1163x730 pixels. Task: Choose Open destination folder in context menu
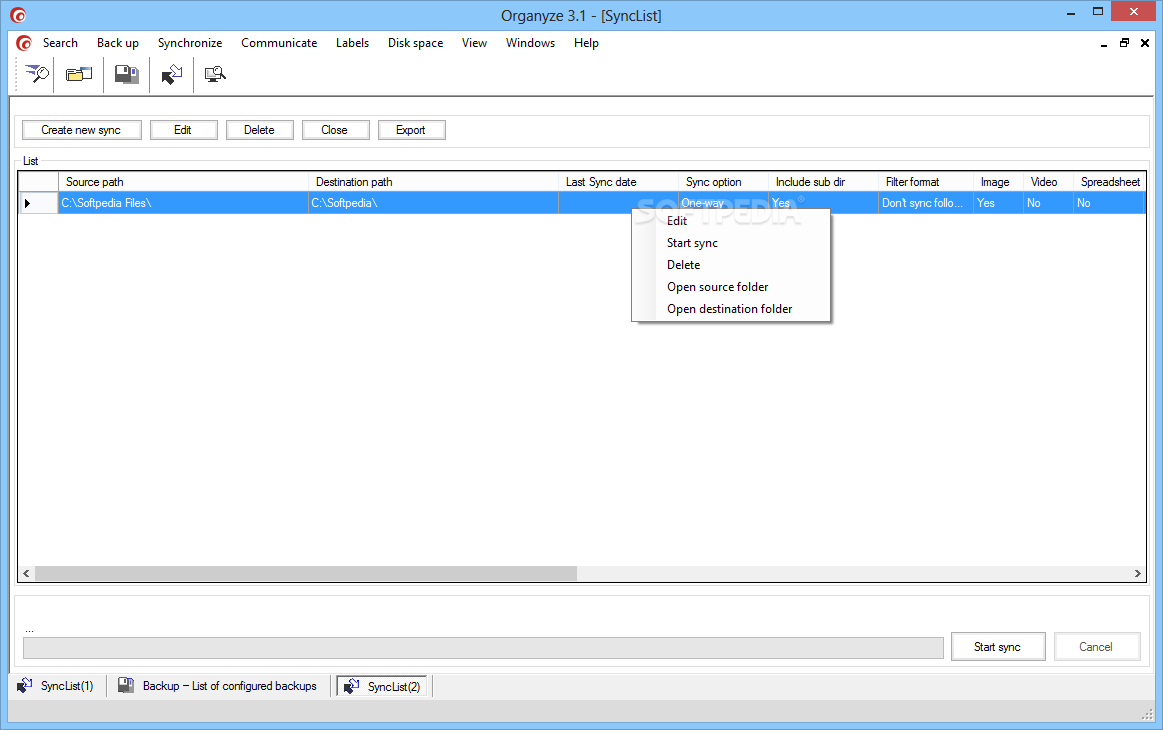pos(731,309)
